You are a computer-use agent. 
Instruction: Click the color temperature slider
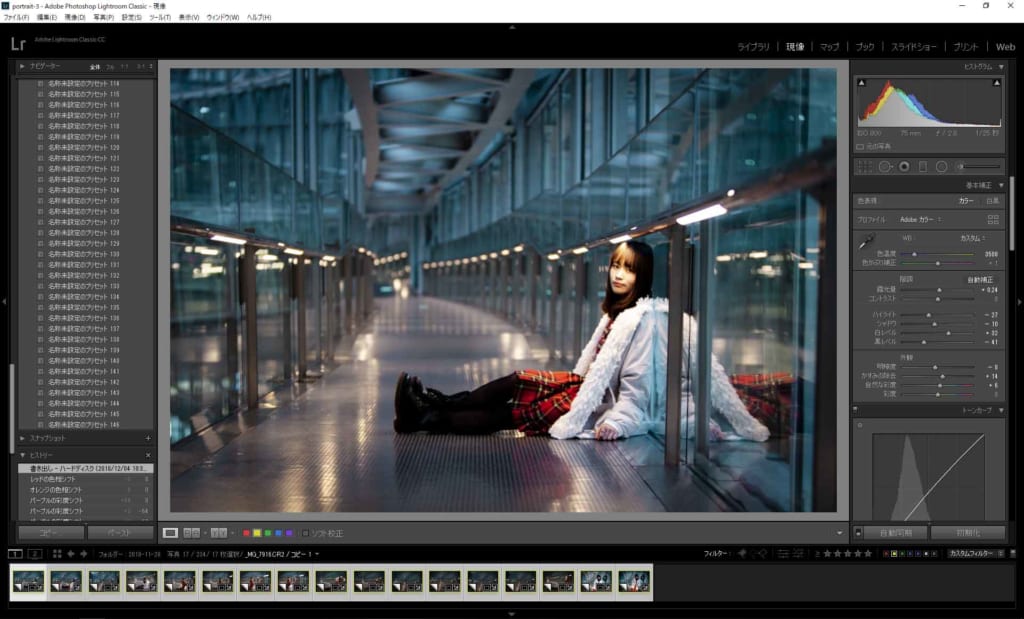click(937, 254)
